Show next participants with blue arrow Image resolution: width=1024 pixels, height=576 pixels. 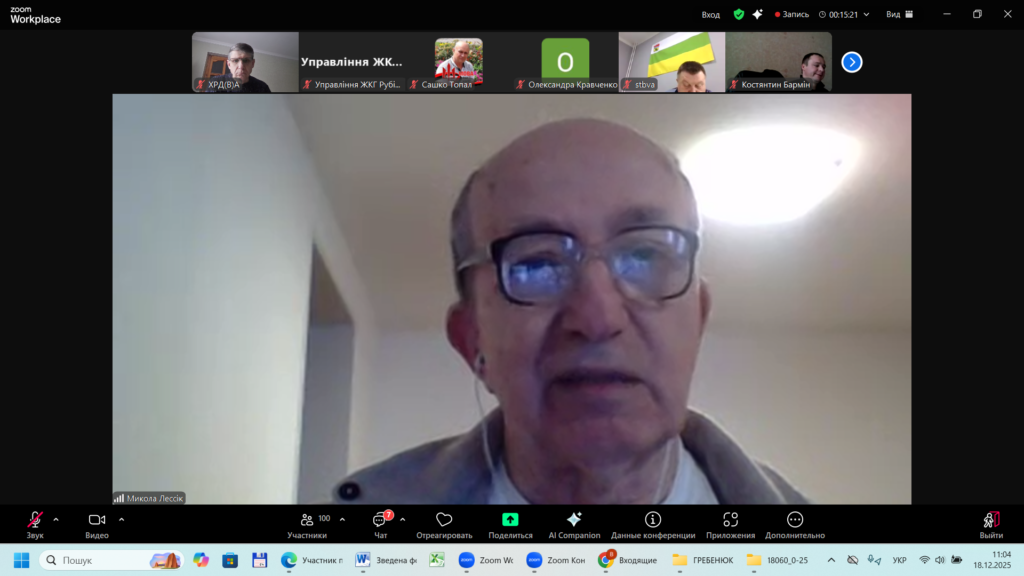[x=851, y=62]
